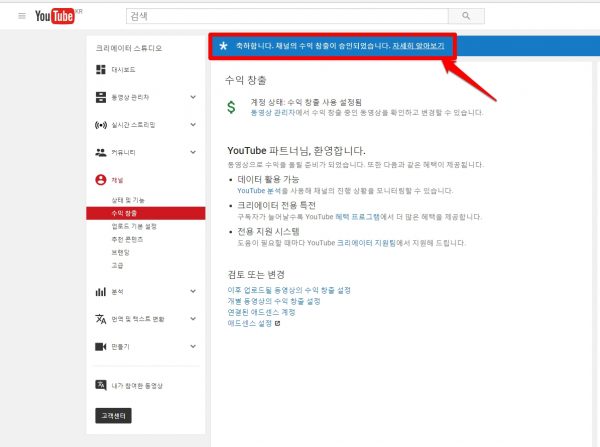Click the 커뮤니티 community people icon
The image size is (600, 447).
coord(101,152)
